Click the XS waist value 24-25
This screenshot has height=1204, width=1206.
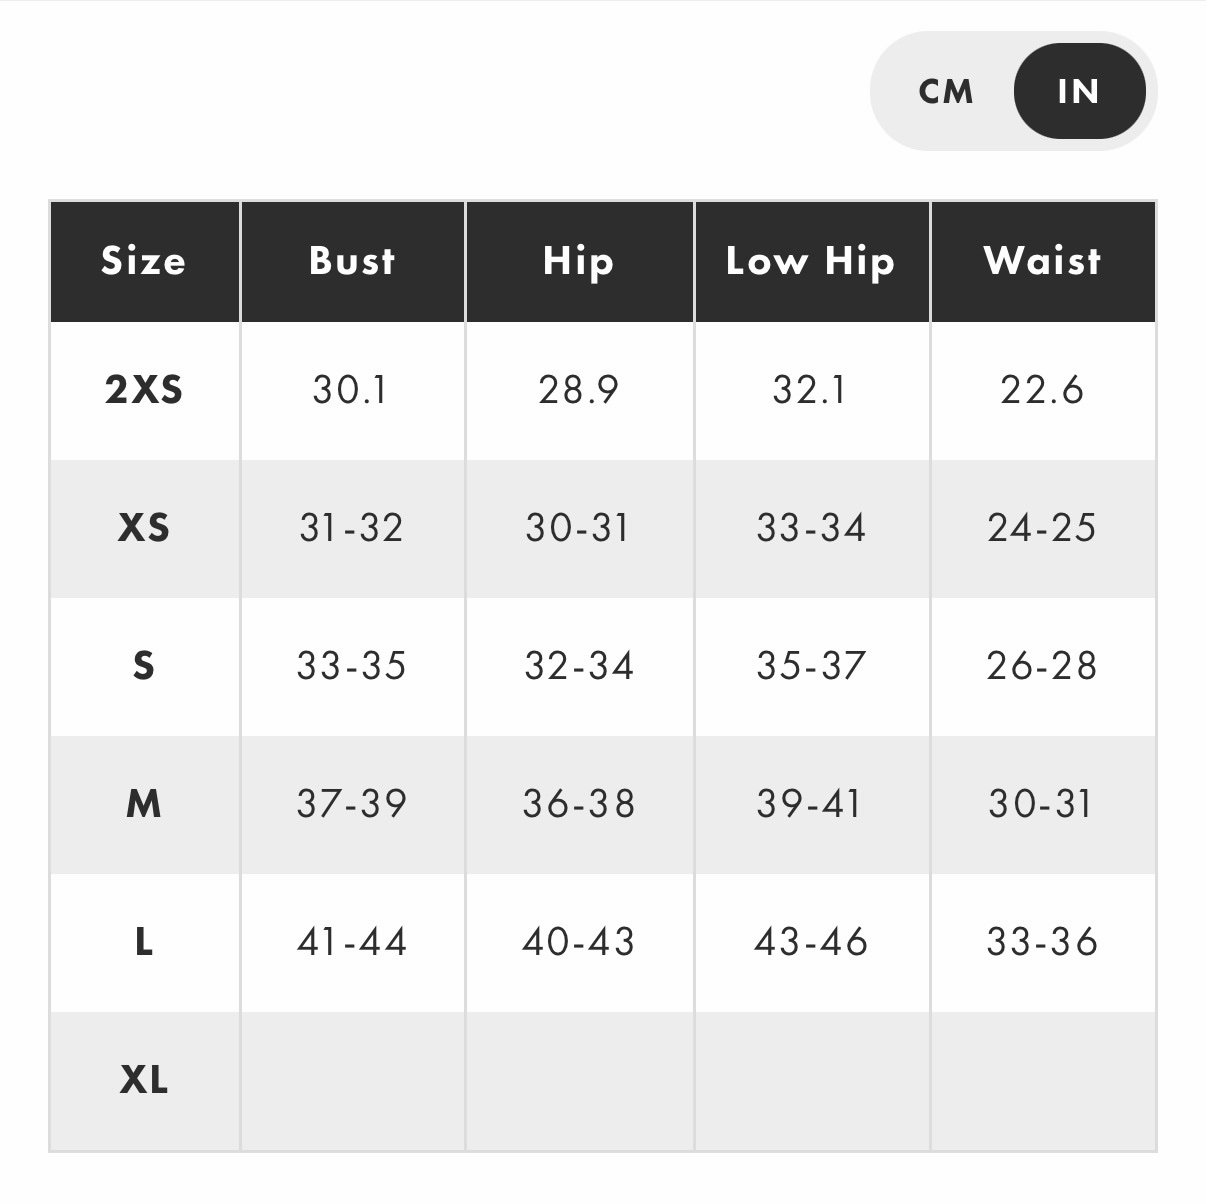pos(1042,528)
